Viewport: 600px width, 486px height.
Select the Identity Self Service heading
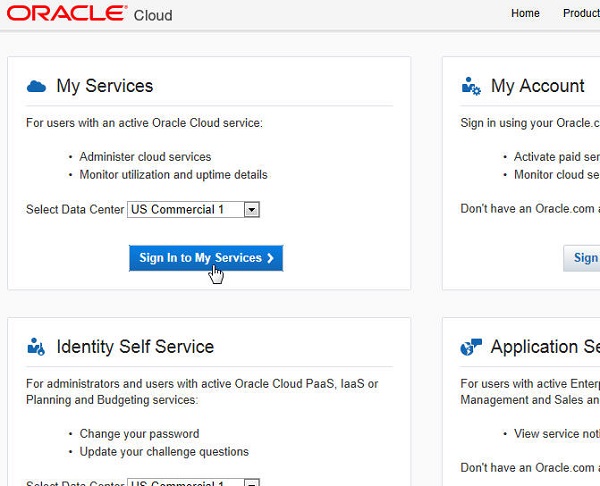pyautogui.click(x=135, y=347)
